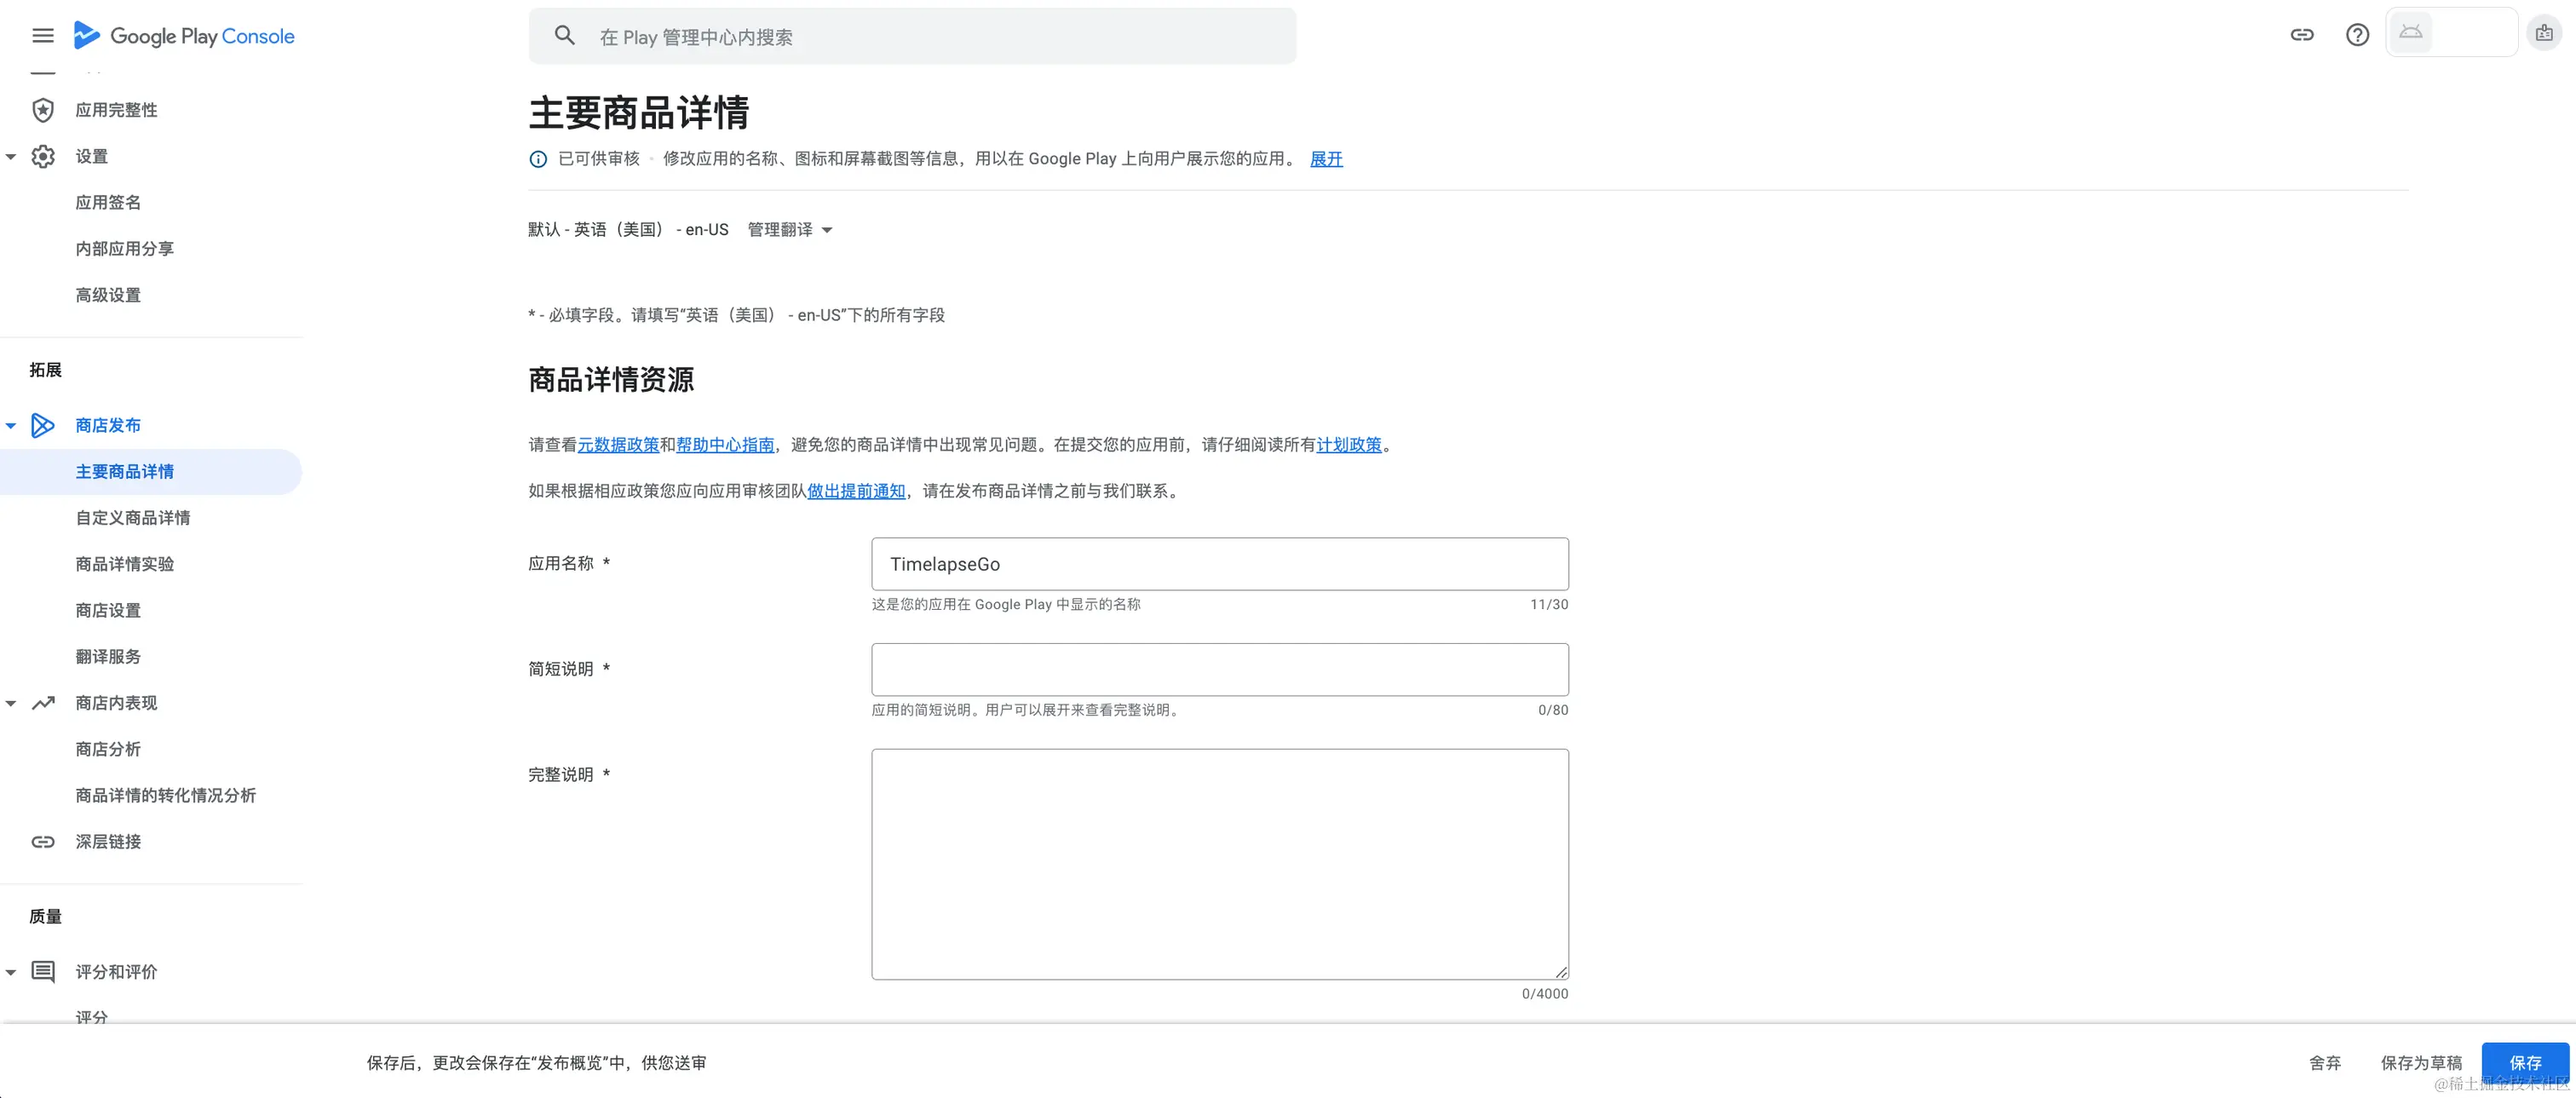Collapse the 设置 section arrow

[x=11, y=157]
